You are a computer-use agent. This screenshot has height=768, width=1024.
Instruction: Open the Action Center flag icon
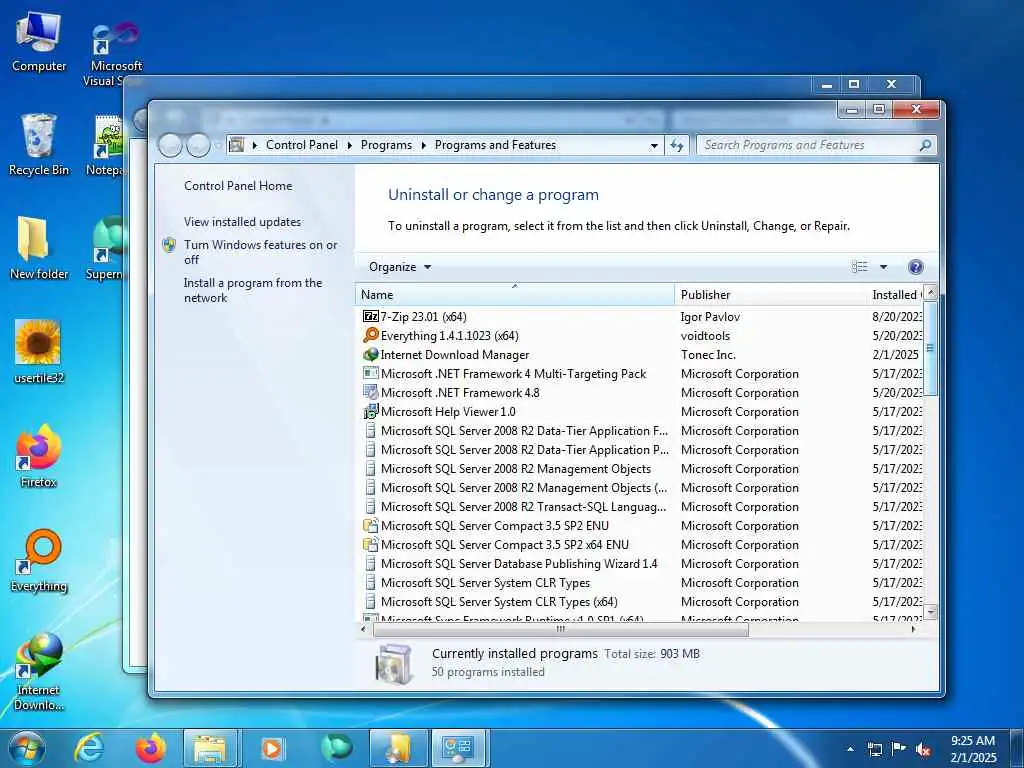(899, 749)
